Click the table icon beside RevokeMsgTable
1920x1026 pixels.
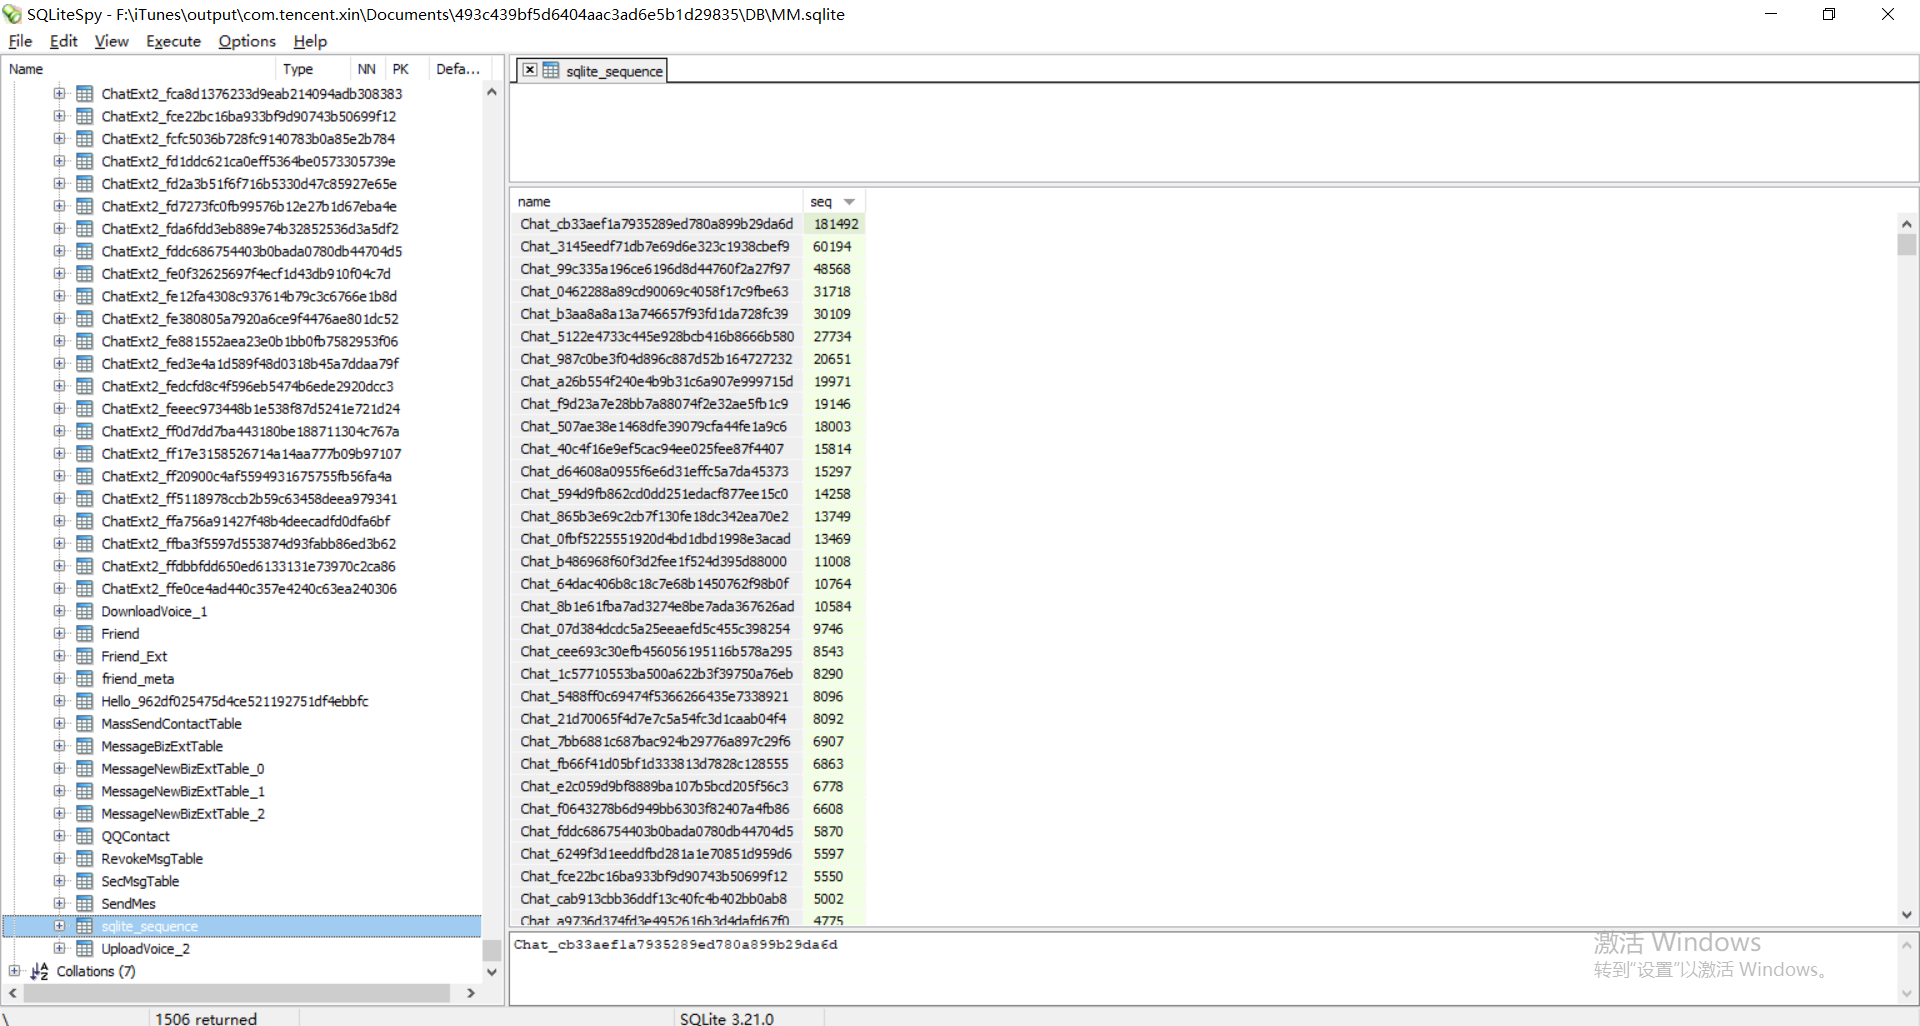pos(85,858)
